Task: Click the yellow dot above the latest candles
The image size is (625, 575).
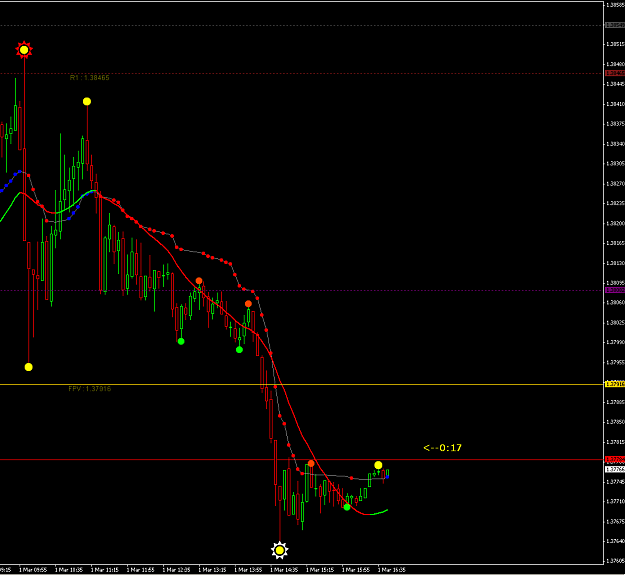Action: click(378, 465)
